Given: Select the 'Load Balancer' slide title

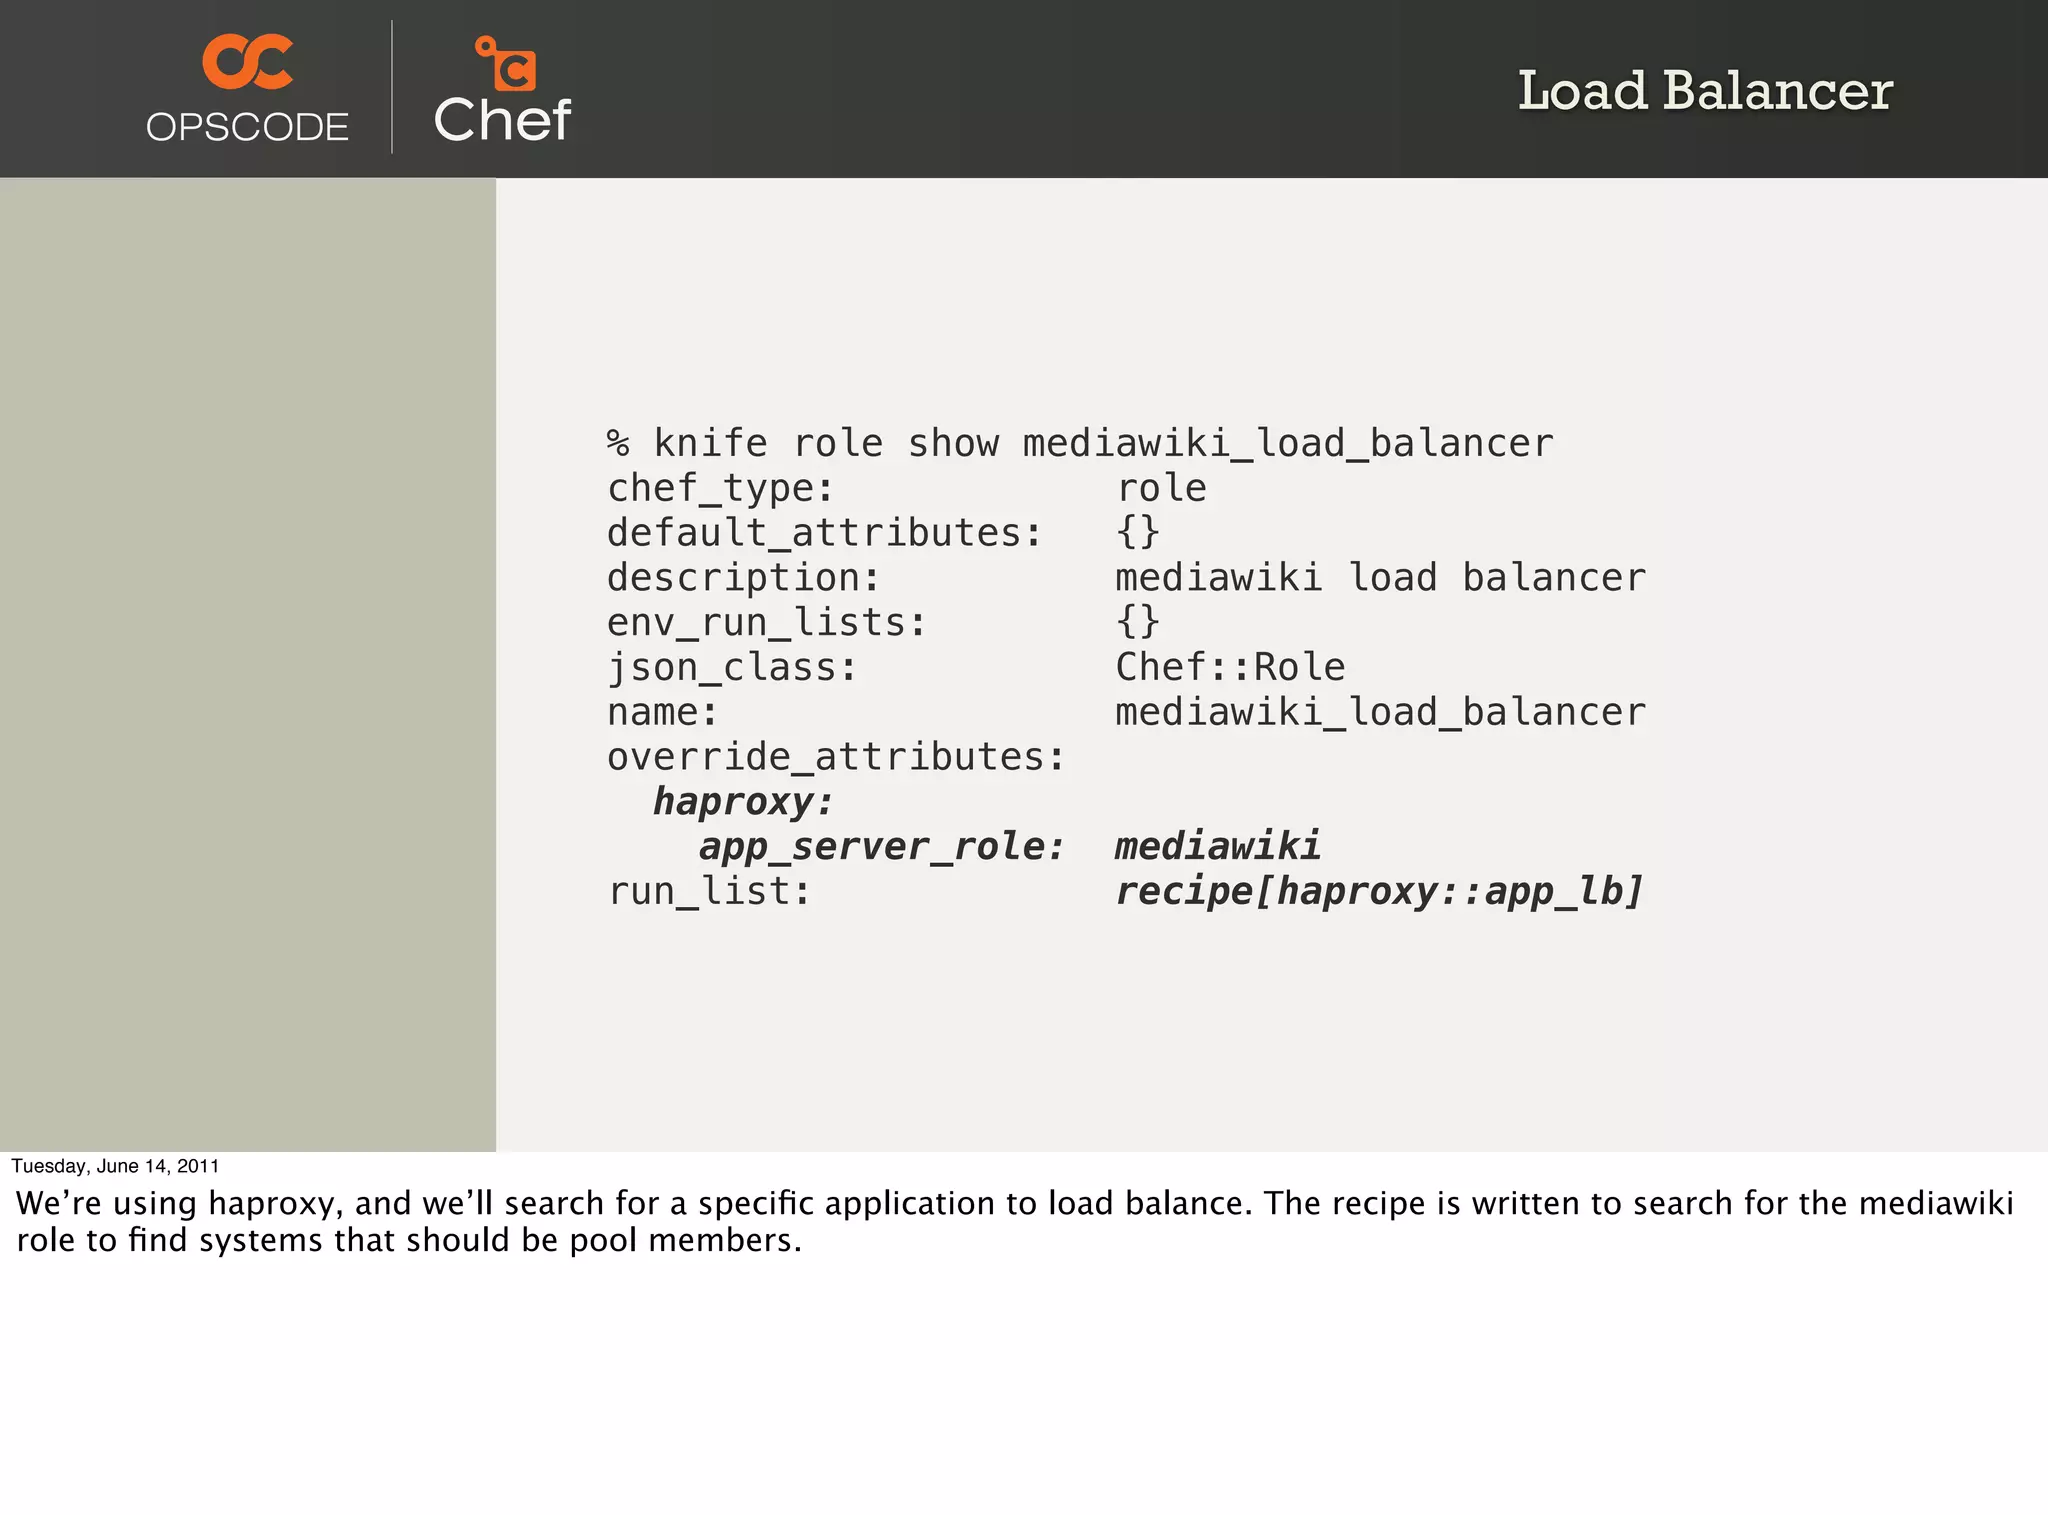Looking at the screenshot, I should coord(1705,90).
